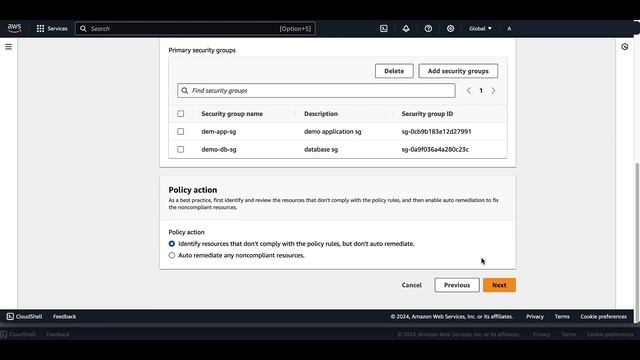Open the Services grid menu

(x=52, y=29)
